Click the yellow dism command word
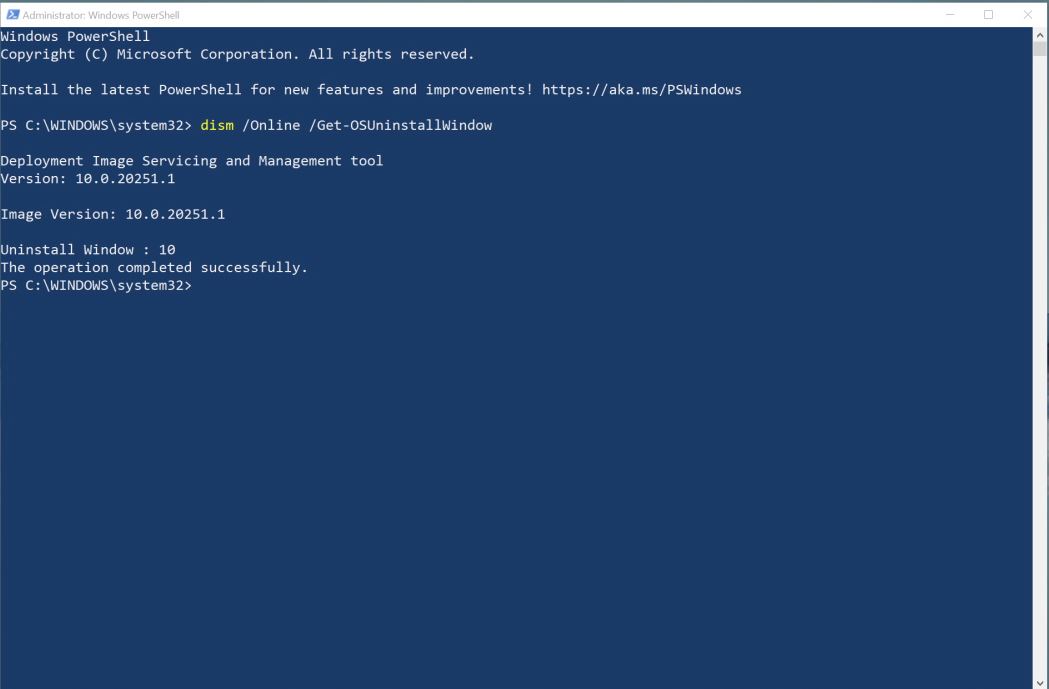Viewport: 1049px width, 689px height. click(217, 125)
